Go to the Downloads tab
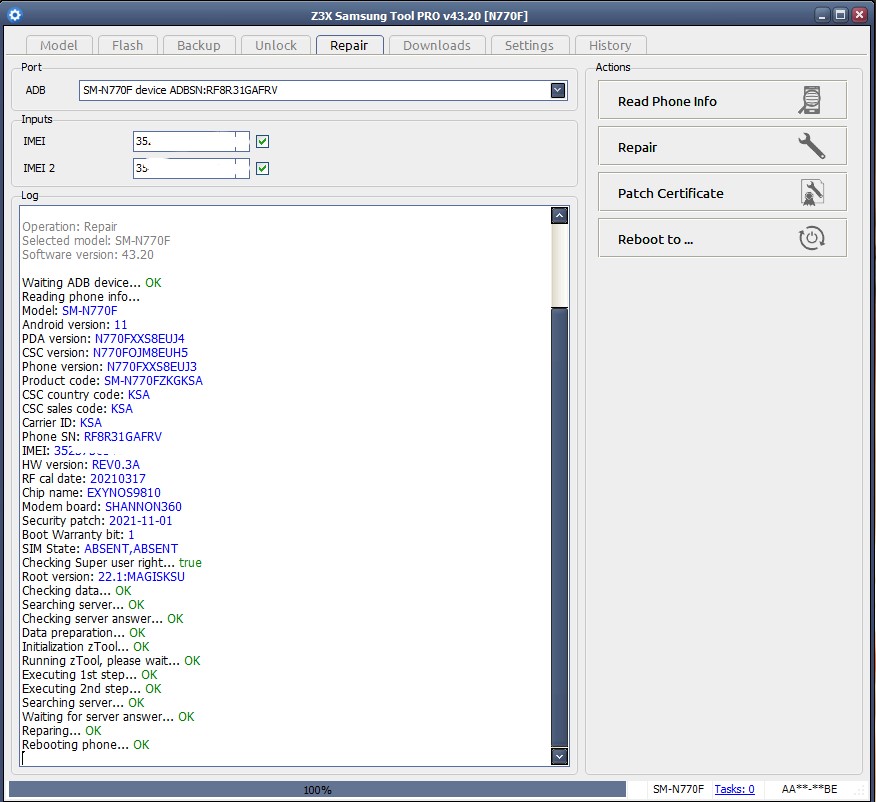 point(437,45)
